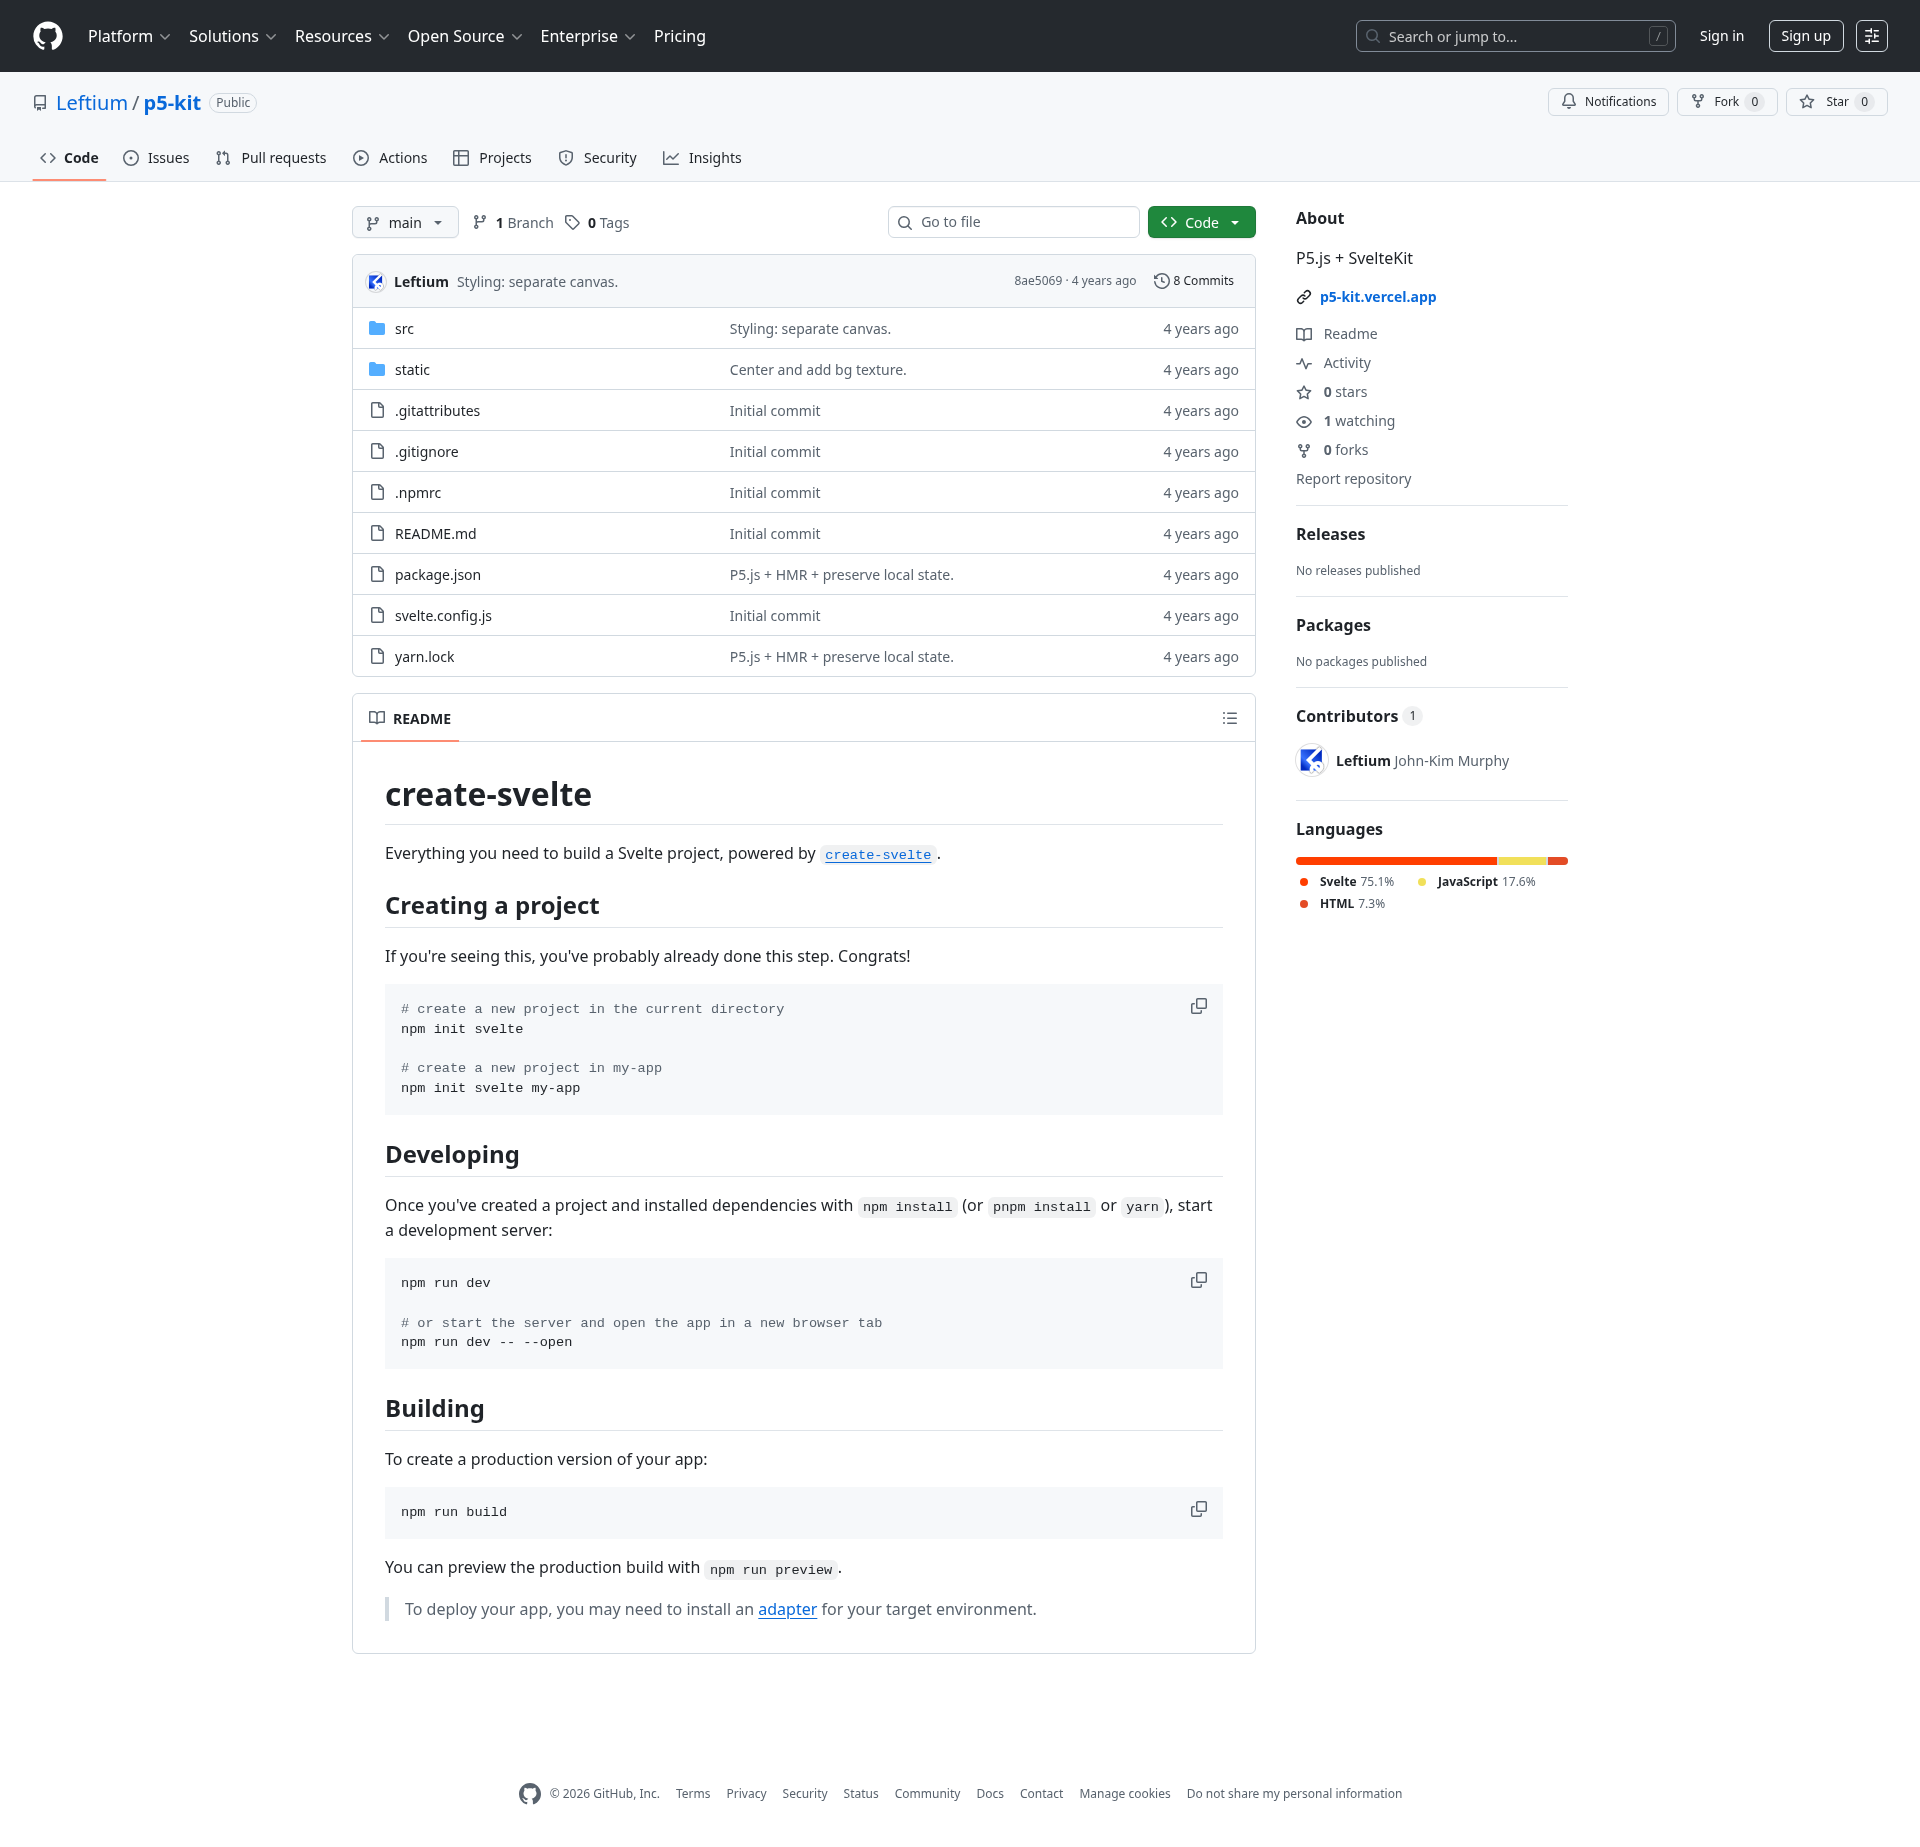Click the eye icon beside 1 watching
Screen dimensions: 1920x1847
1304,421
